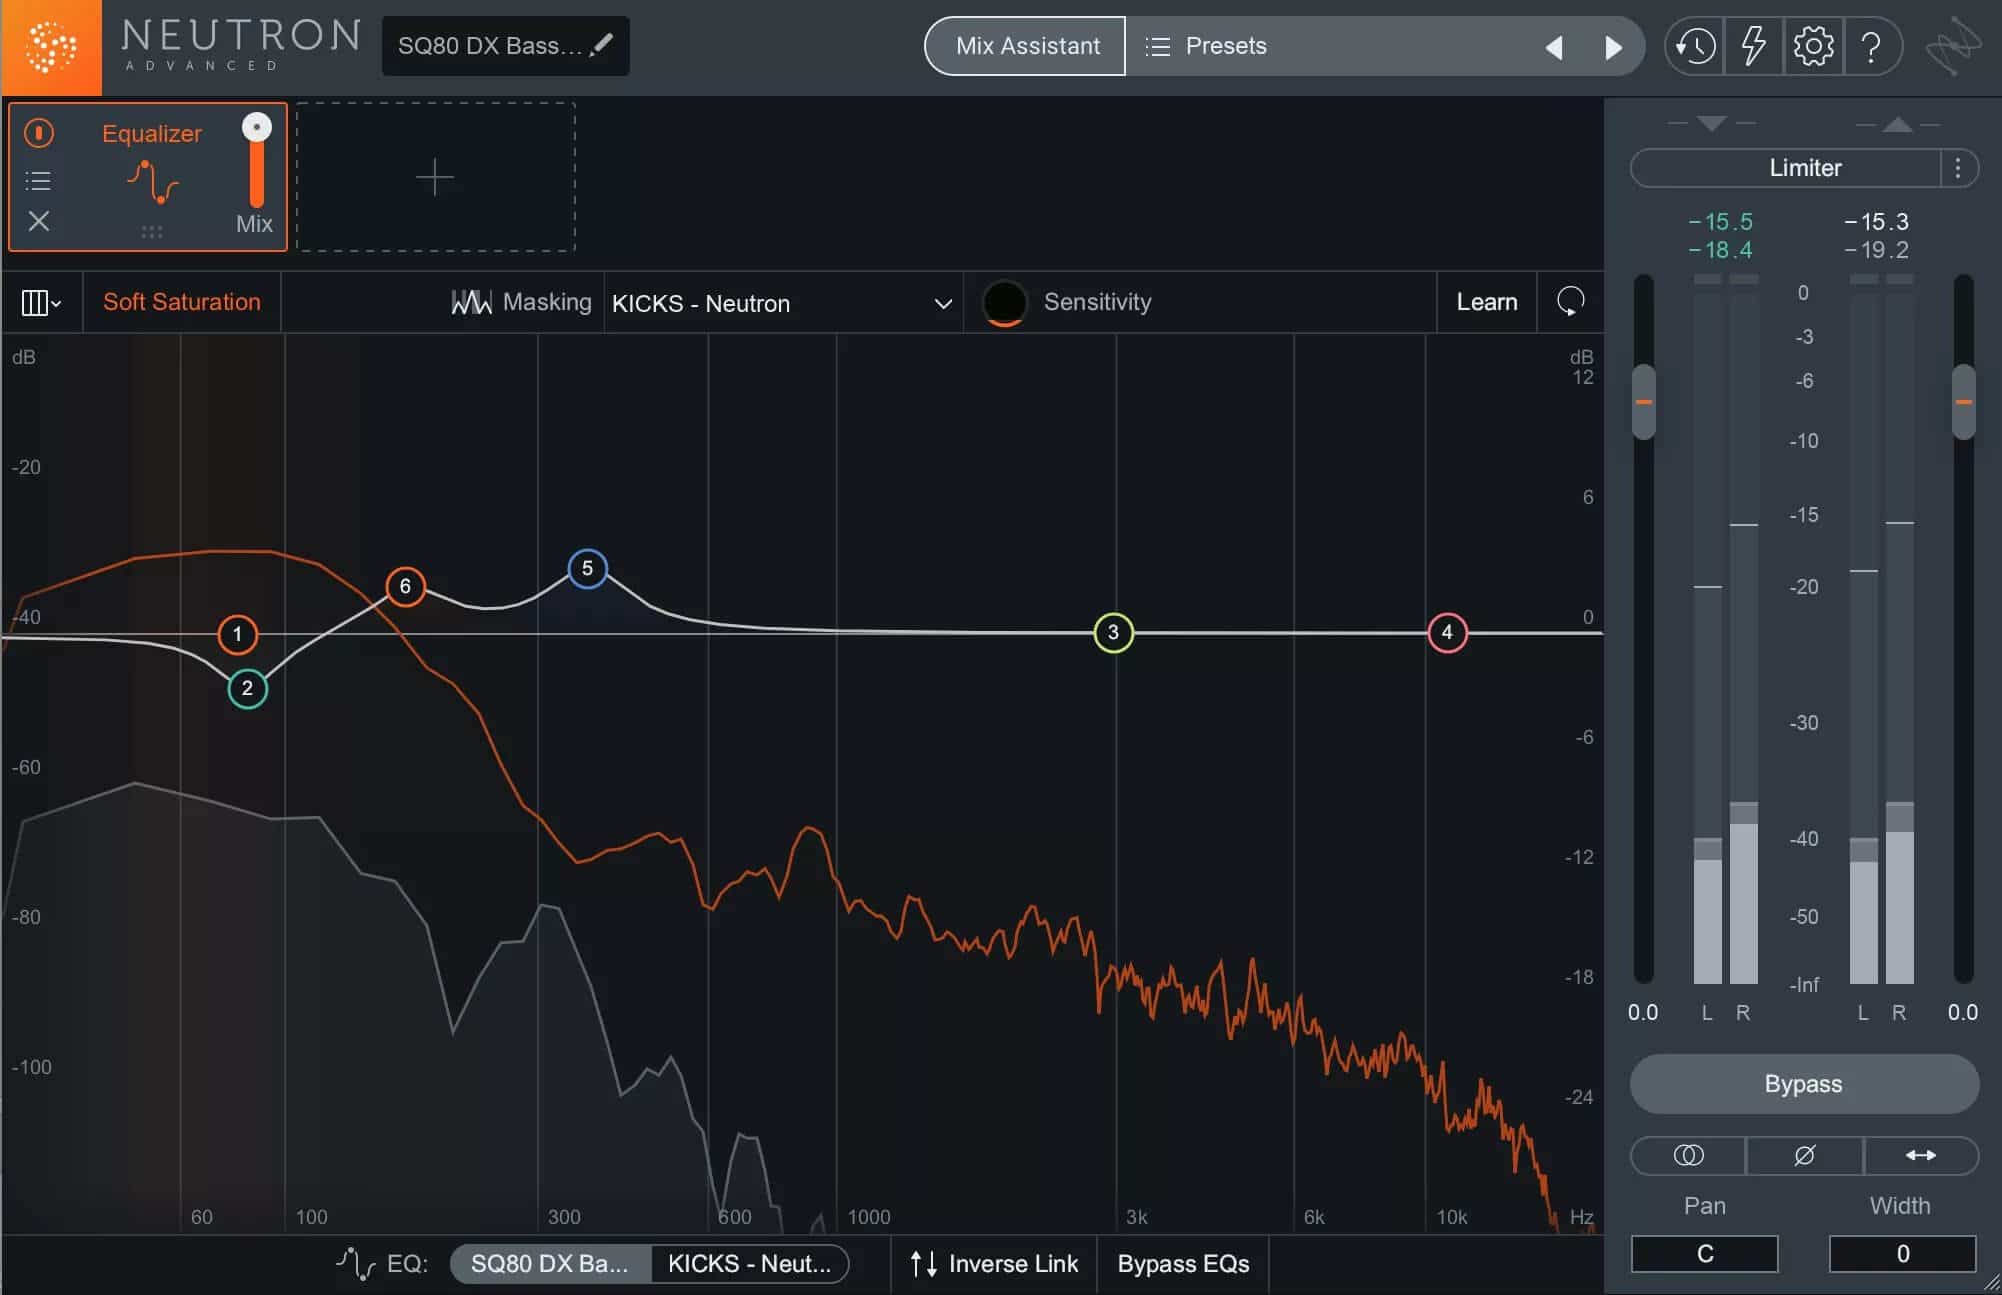This screenshot has width=2002, height=1295.
Task: Click the pencil to rename preset
Action: [602, 45]
